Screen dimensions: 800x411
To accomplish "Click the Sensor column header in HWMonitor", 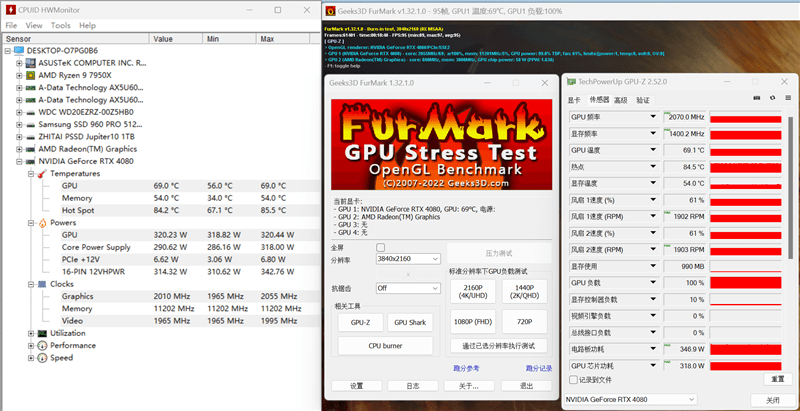I will [x=77, y=39].
